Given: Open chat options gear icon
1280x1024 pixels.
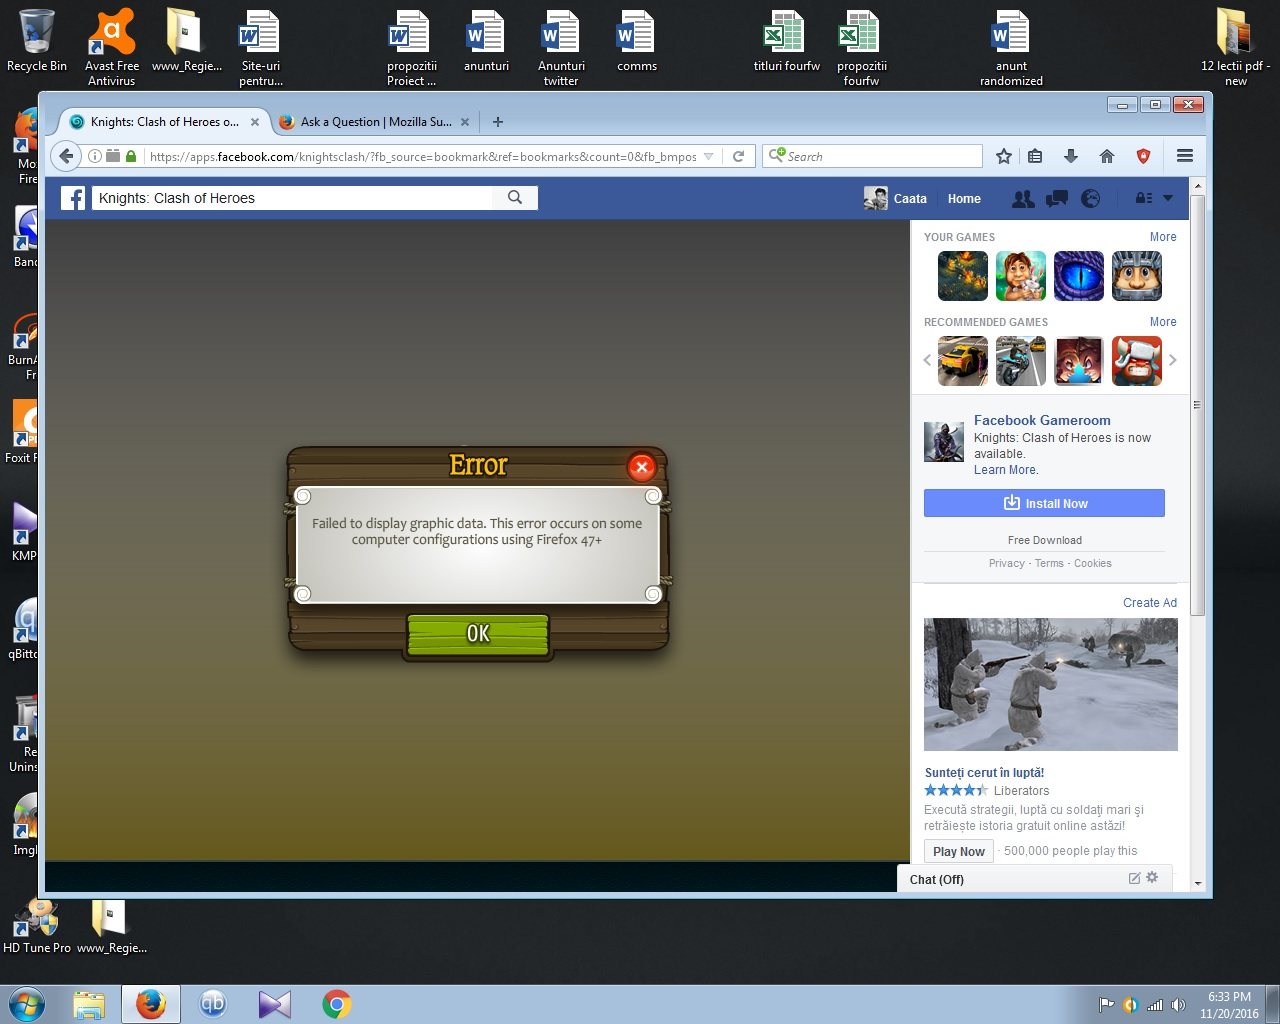Looking at the screenshot, I should (x=1152, y=877).
